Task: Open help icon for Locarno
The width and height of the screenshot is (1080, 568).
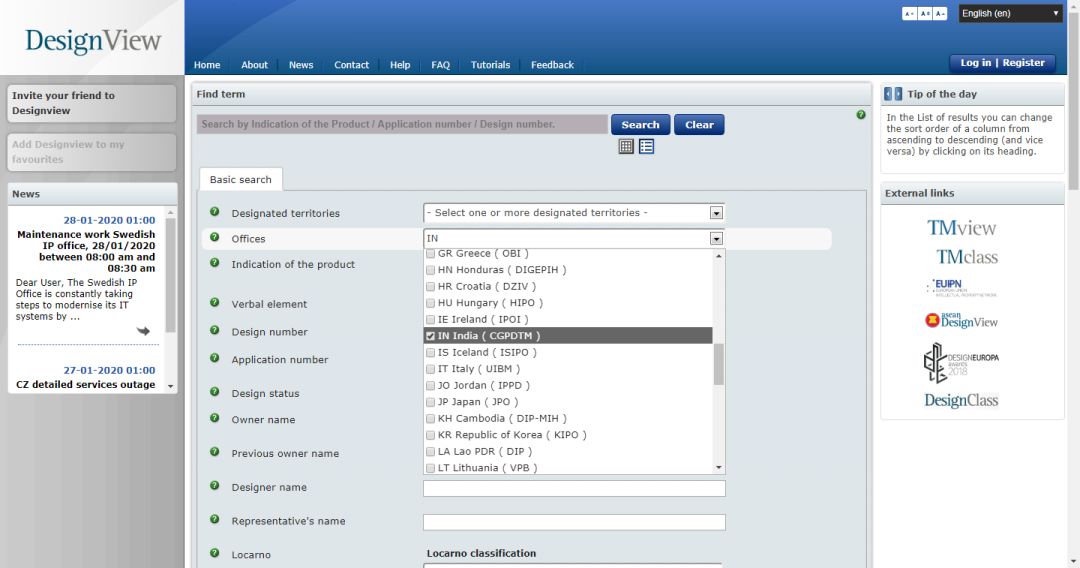Action: (x=214, y=553)
